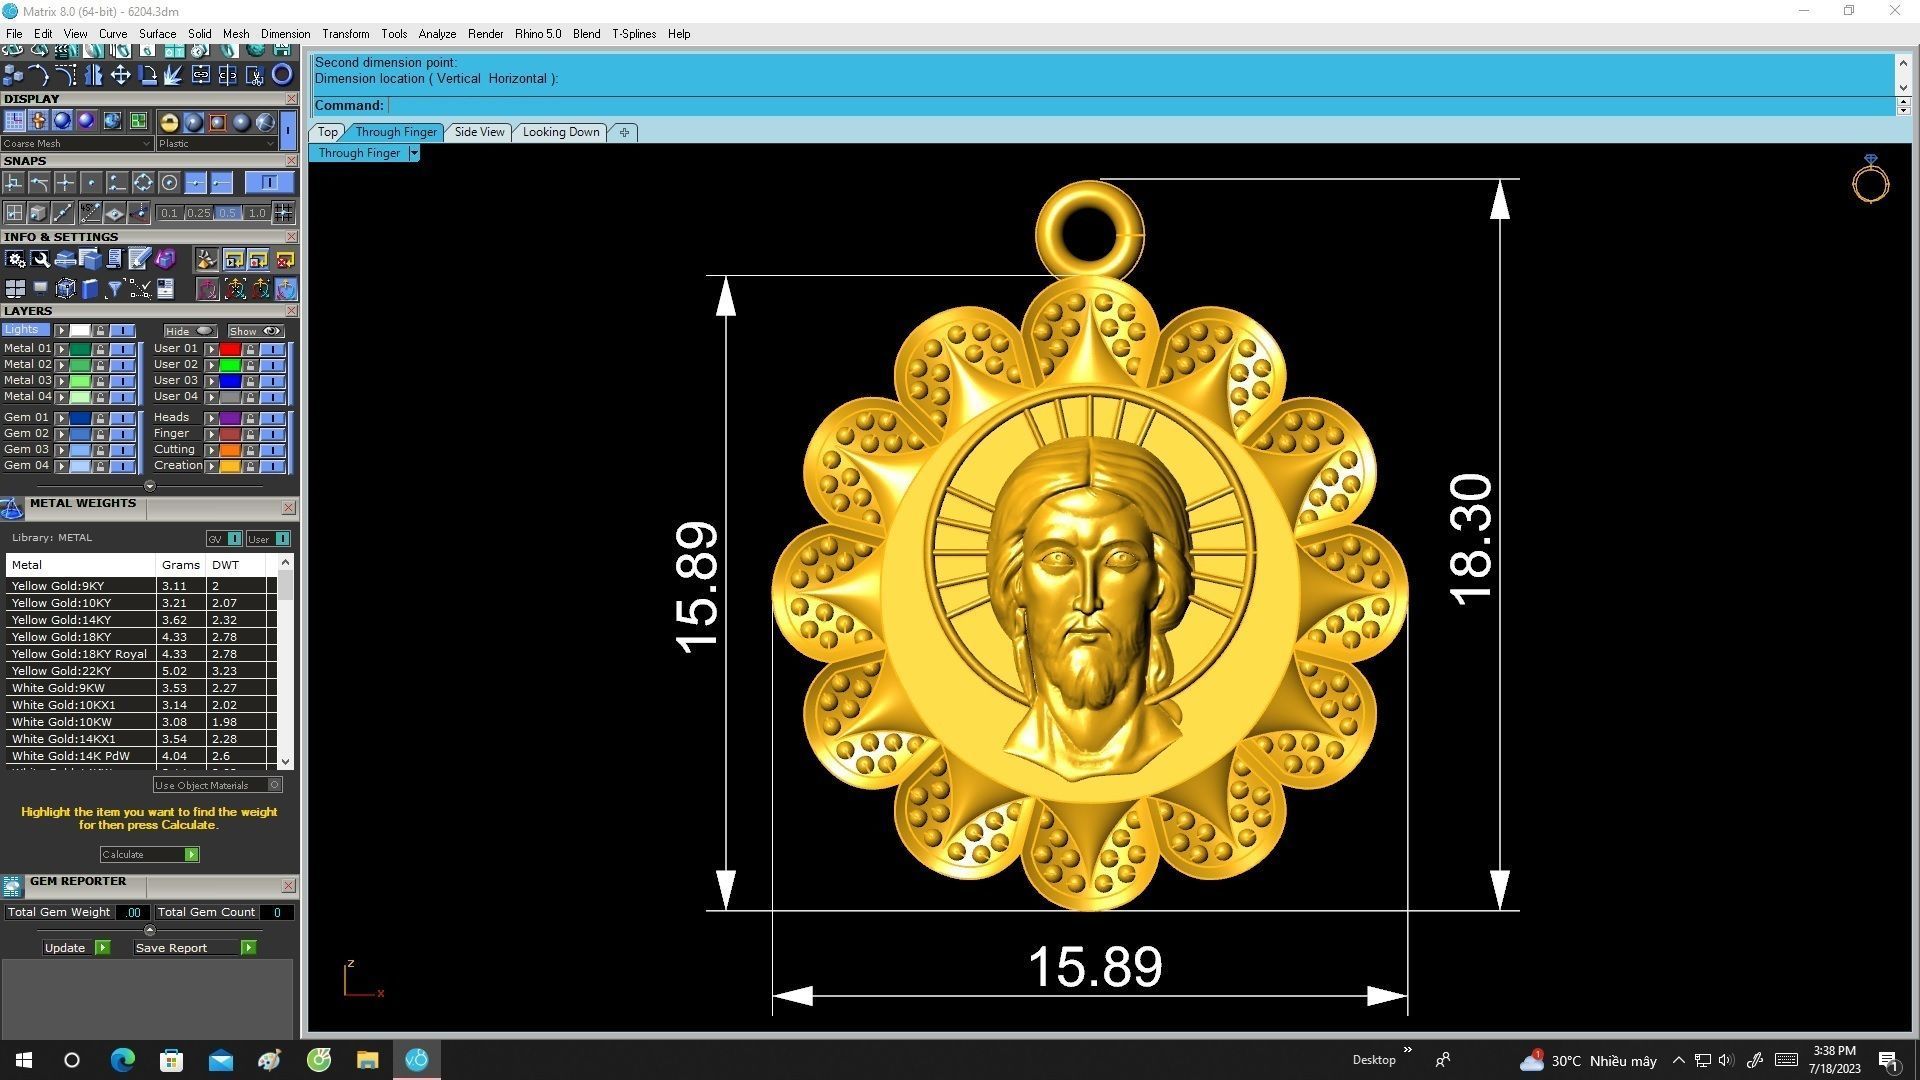This screenshot has height=1080, width=1920.
Task: Switch to the Side View tab
Action: [479, 132]
